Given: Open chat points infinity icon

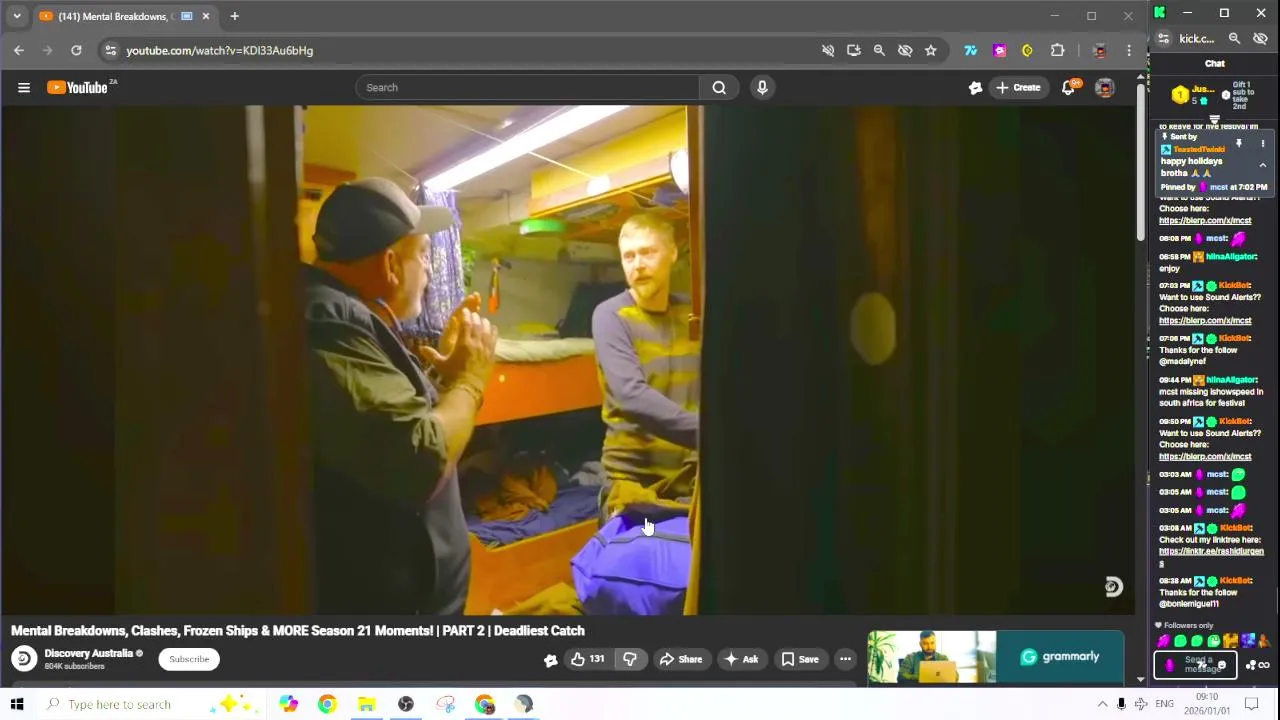Looking at the screenshot, I should (x=1264, y=665).
